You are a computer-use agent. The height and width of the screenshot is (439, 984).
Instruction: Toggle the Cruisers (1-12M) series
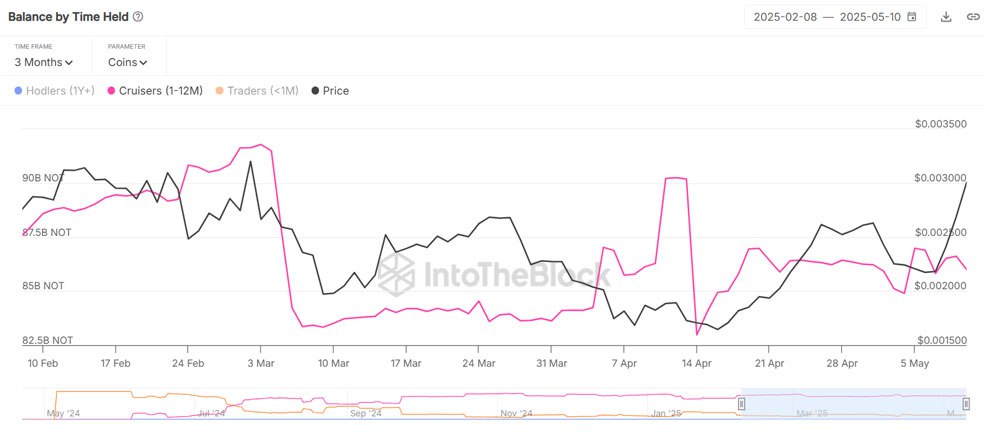coord(160,91)
